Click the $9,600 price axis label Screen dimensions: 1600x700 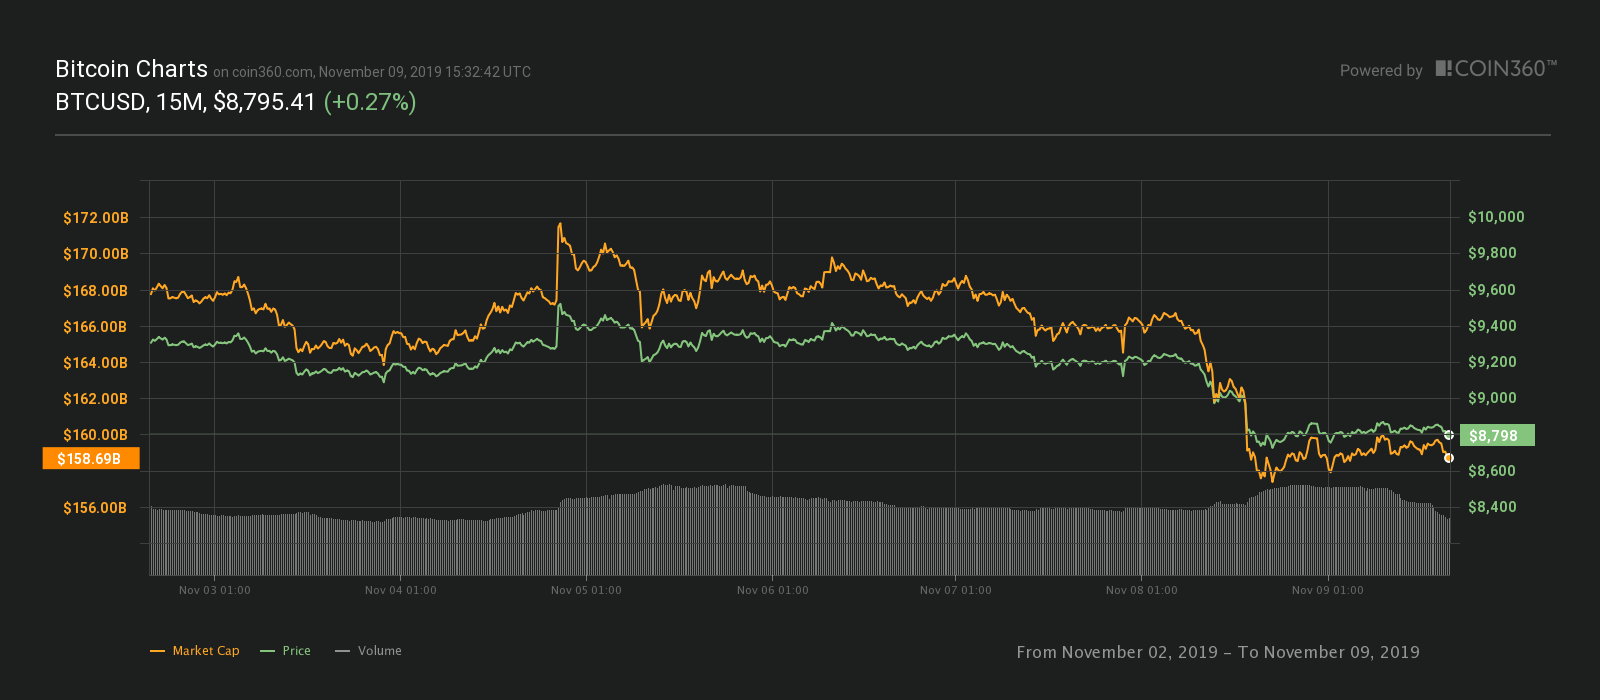coord(1493,290)
